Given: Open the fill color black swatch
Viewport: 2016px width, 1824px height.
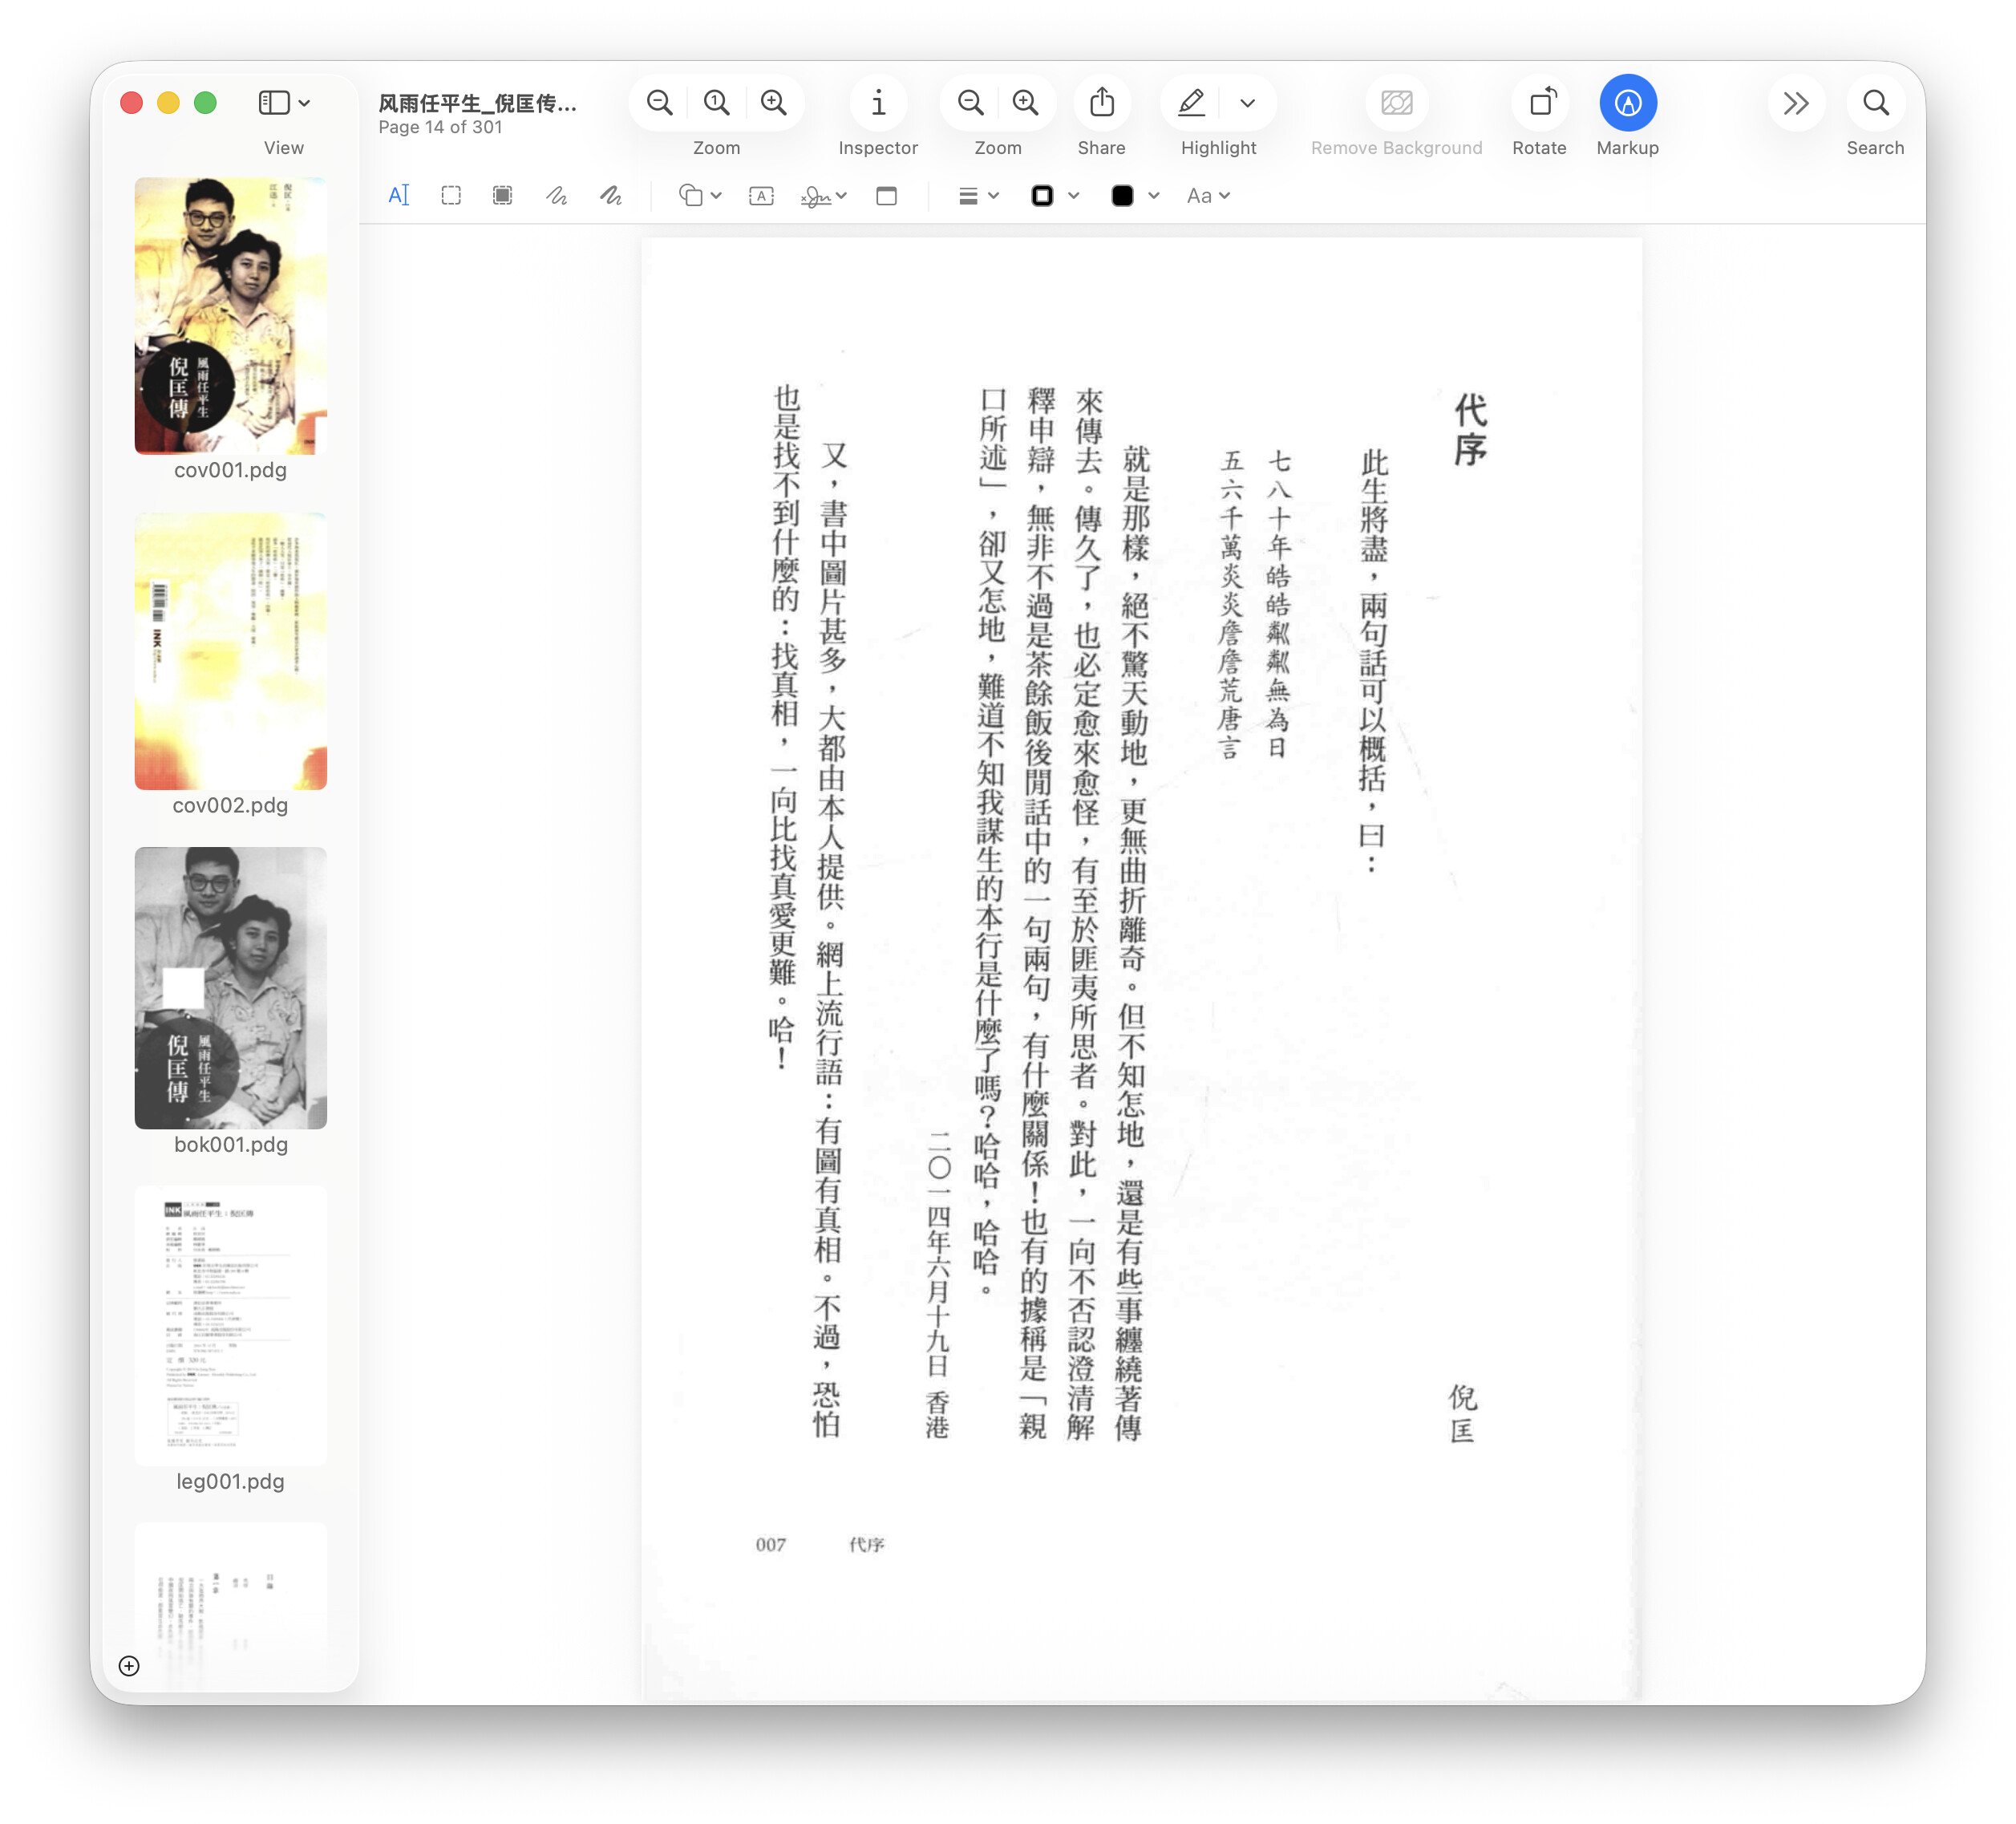Looking at the screenshot, I should pyautogui.click(x=1123, y=196).
